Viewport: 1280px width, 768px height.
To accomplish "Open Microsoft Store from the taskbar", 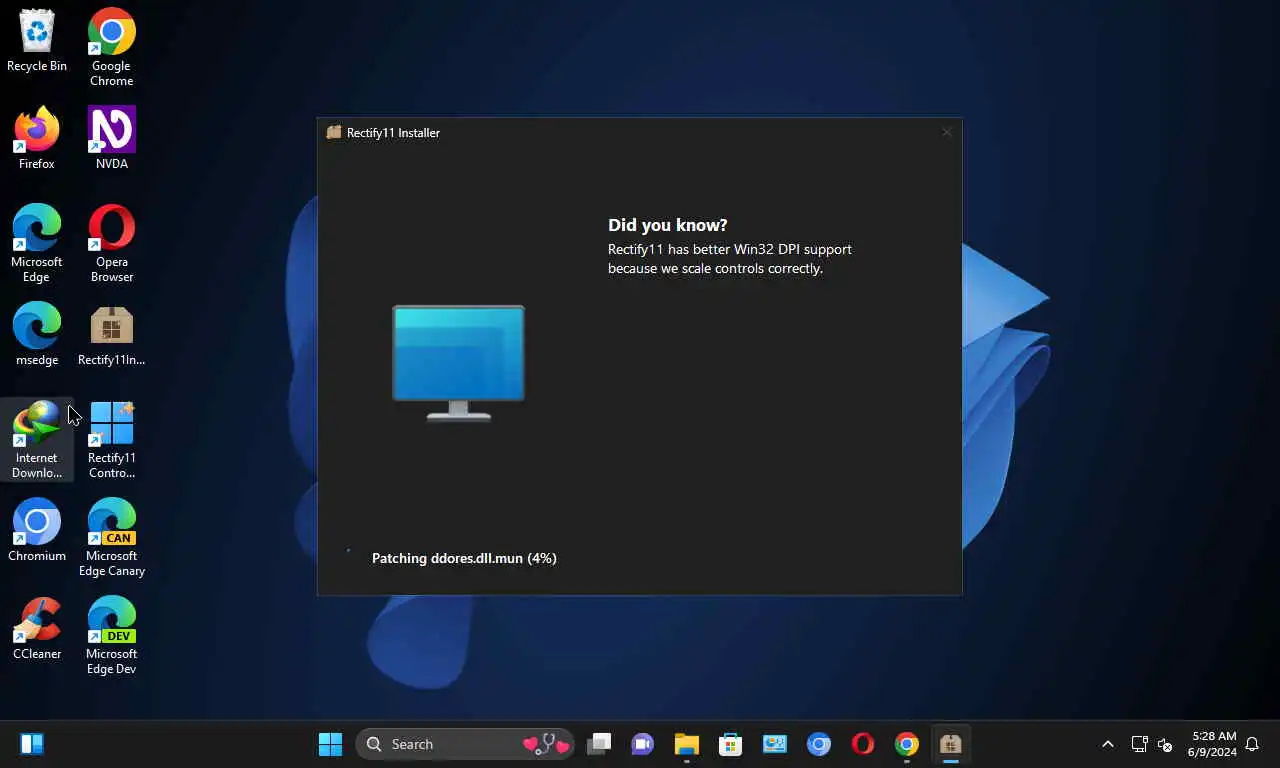I will (x=731, y=744).
